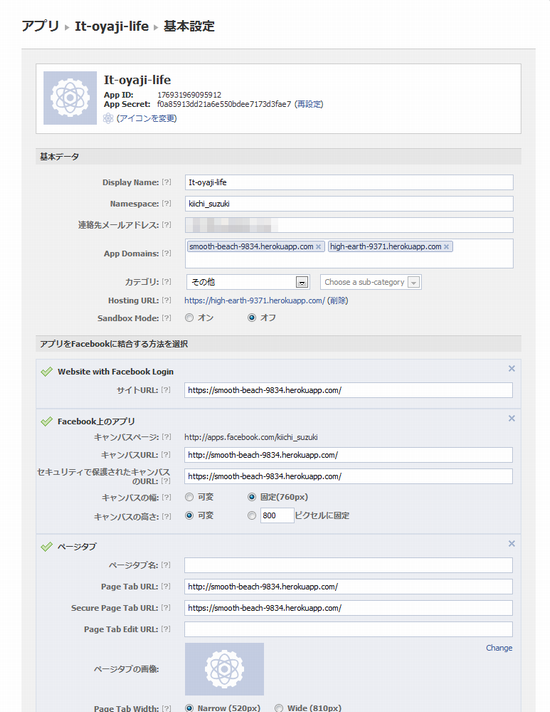This screenshot has width=550, height=712.
Task: Focus the Page Tab Edit URL field
Action: (x=348, y=629)
